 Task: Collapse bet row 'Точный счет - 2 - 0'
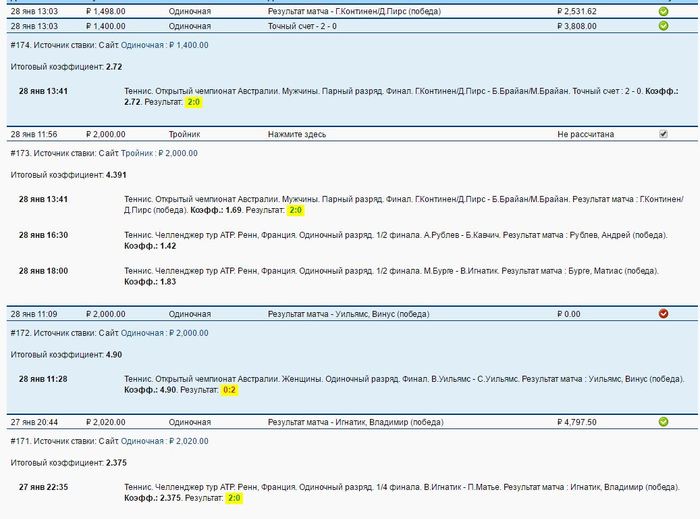(x=352, y=26)
